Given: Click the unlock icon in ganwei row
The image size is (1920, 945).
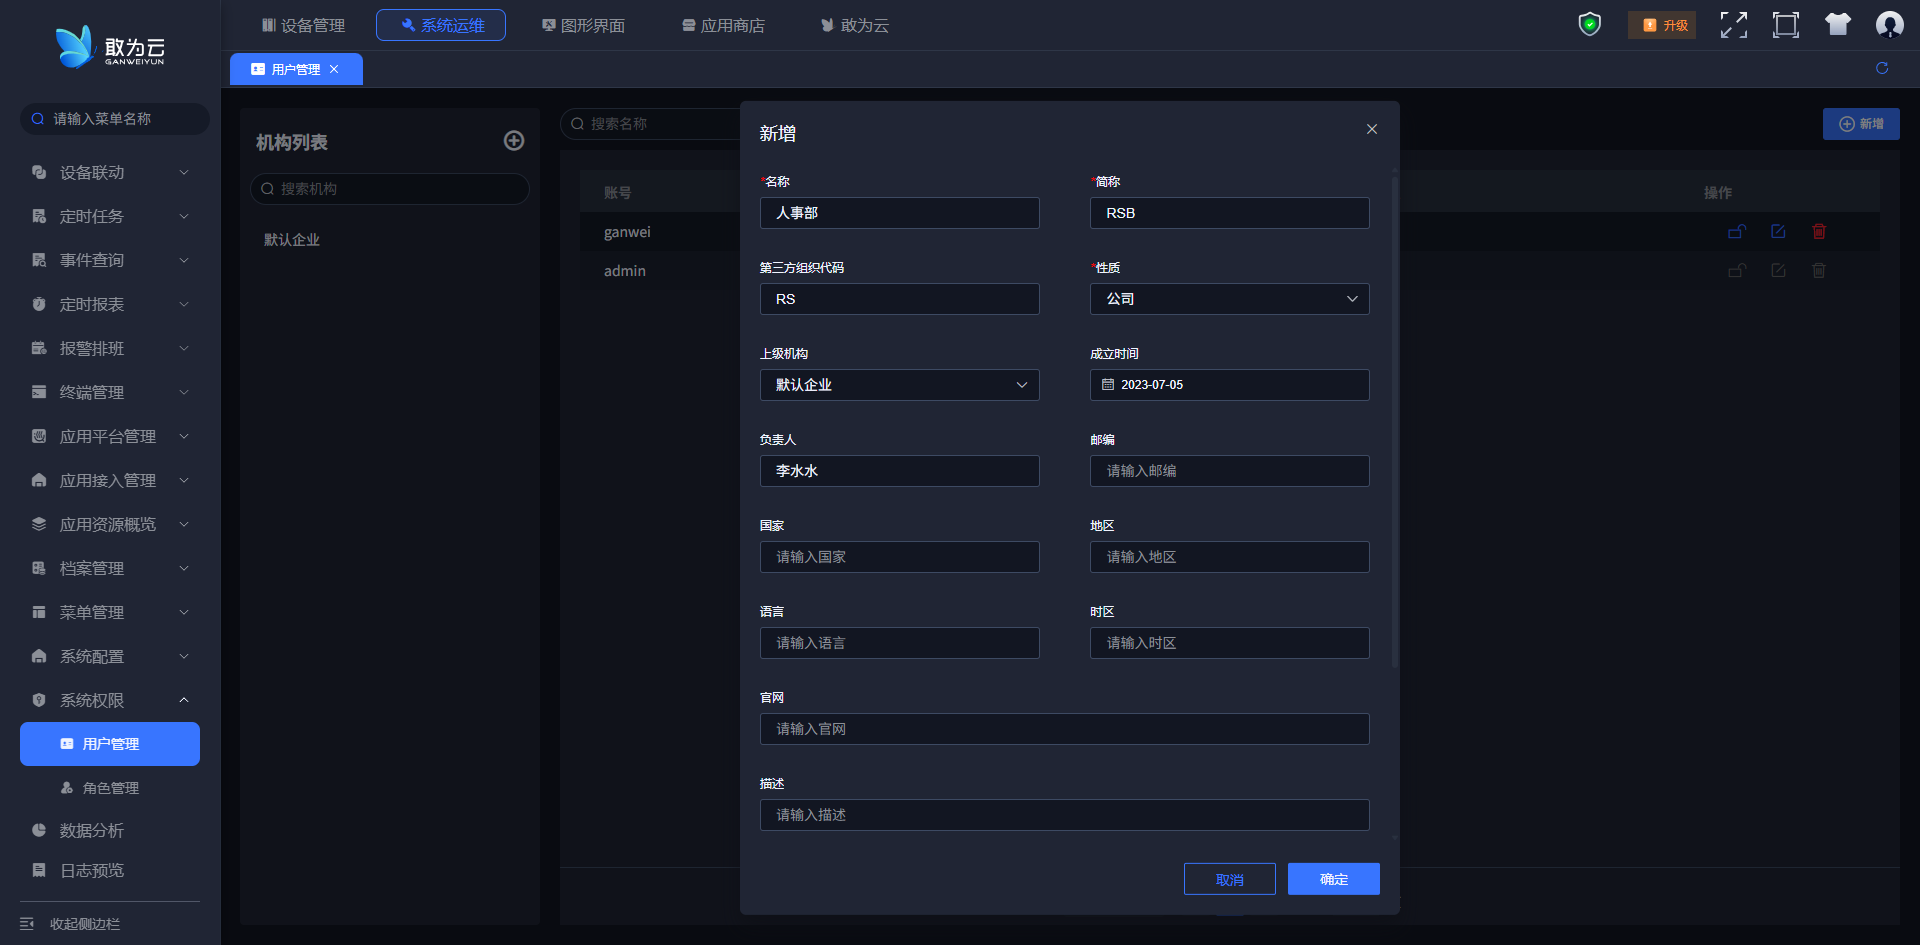Looking at the screenshot, I should click(1737, 232).
